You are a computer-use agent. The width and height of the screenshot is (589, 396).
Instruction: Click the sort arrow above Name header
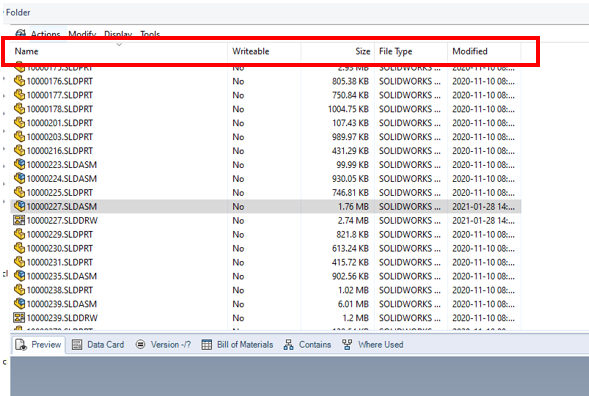119,44
